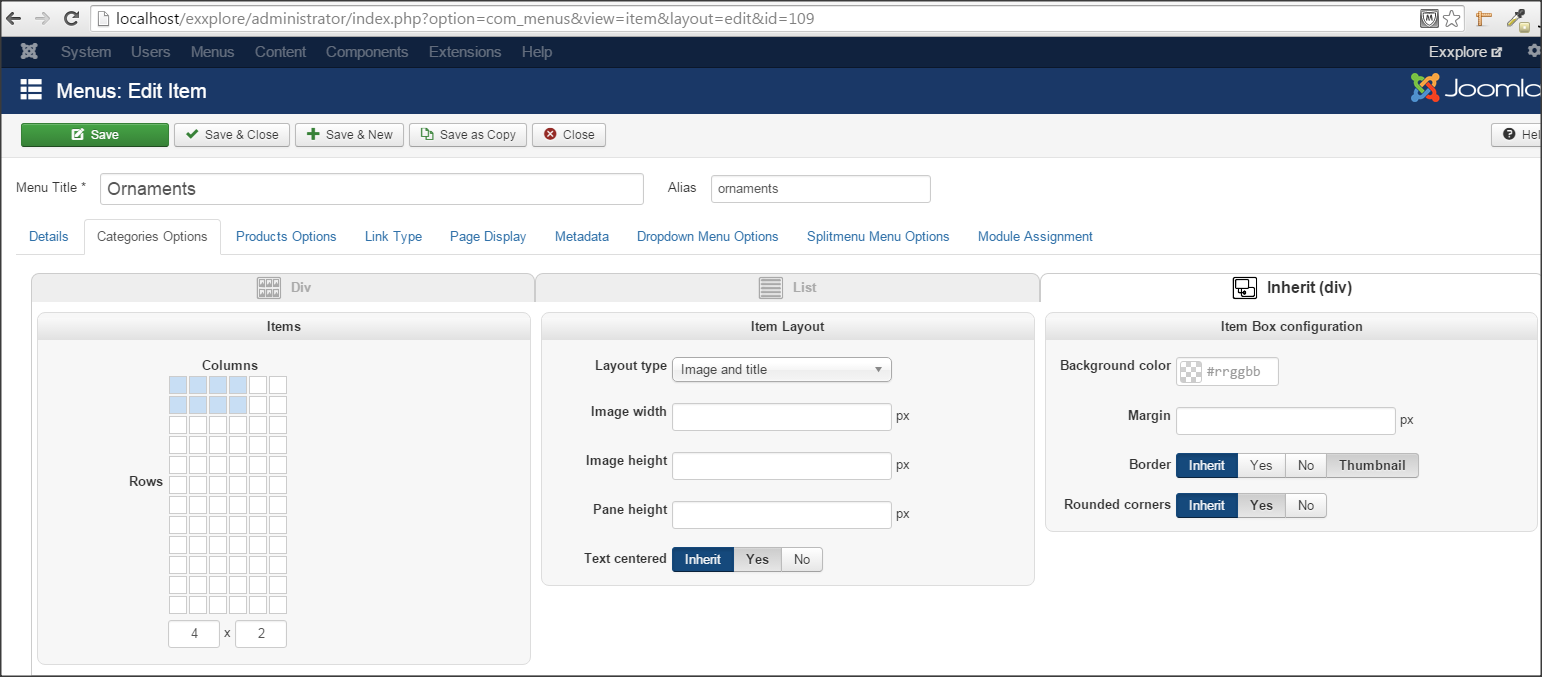
Task: Click the browser forward arrow
Action: 42,18
